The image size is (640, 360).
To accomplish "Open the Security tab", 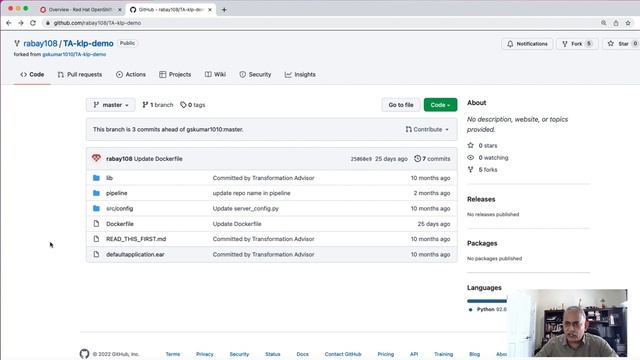I will (255, 74).
